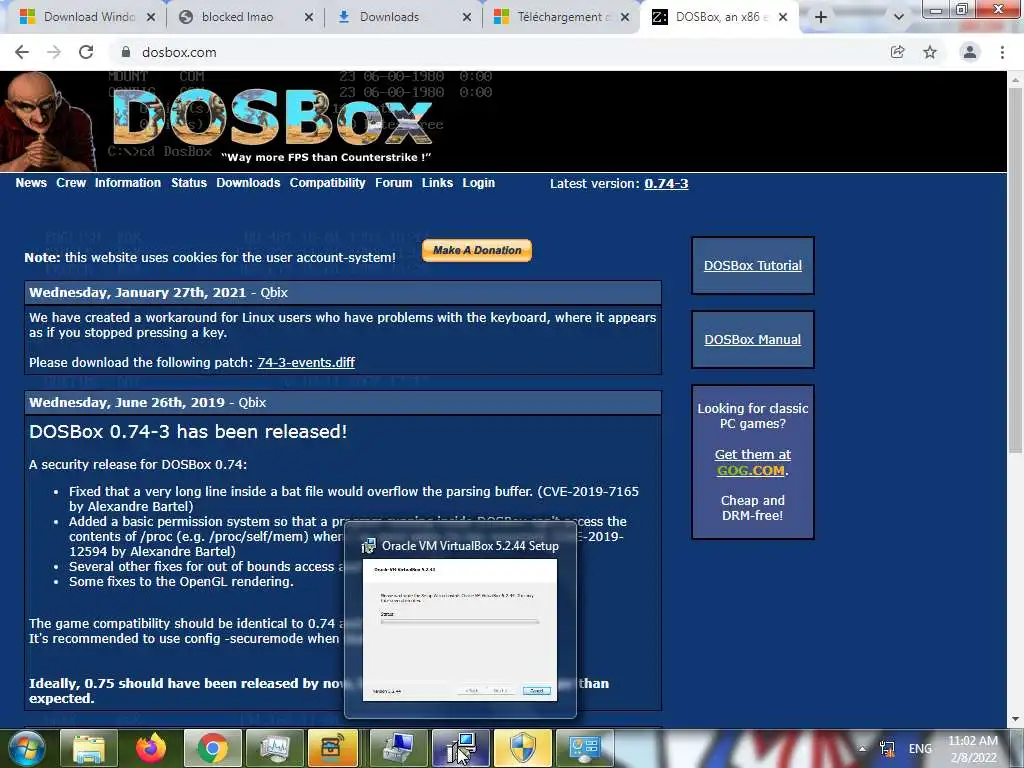
Task: Click the computer with printer taskbar icon
Action: 398,748
